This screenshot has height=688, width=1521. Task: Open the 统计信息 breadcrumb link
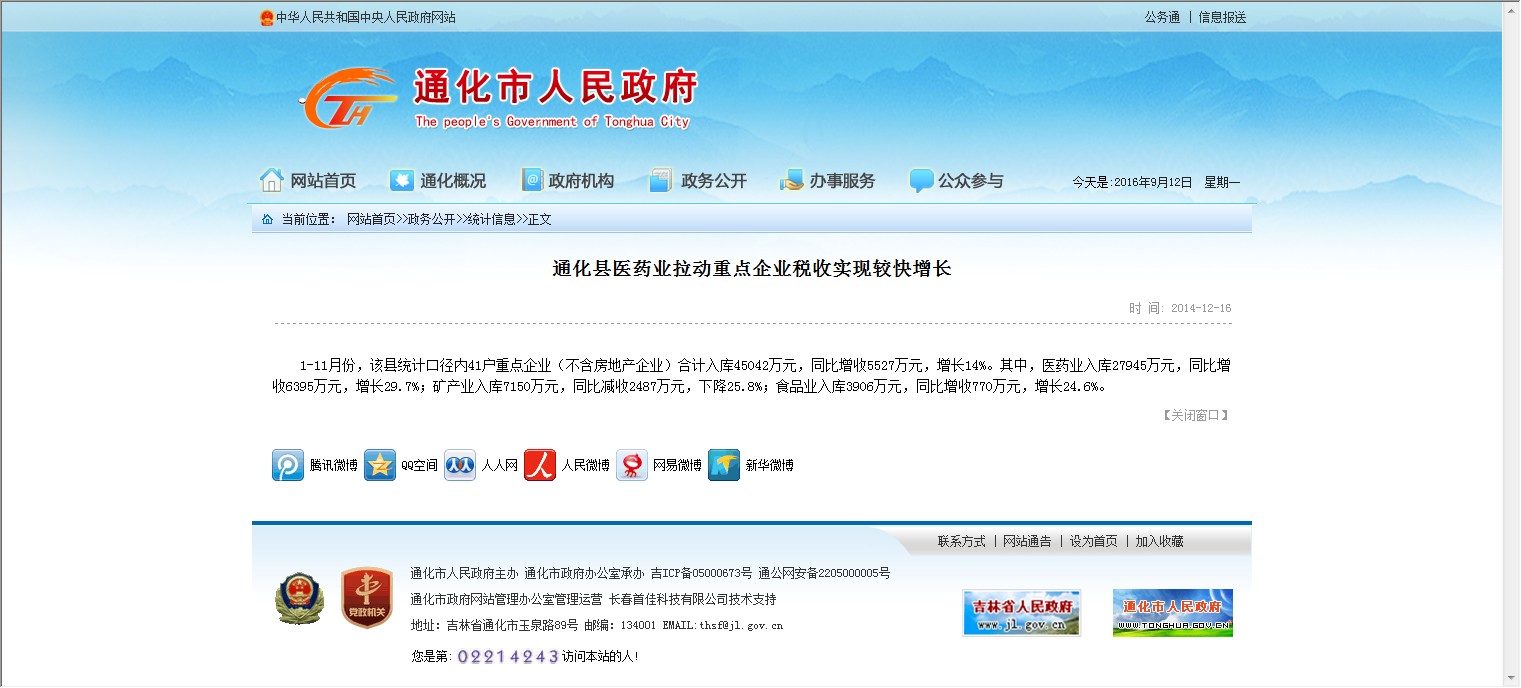(491, 219)
